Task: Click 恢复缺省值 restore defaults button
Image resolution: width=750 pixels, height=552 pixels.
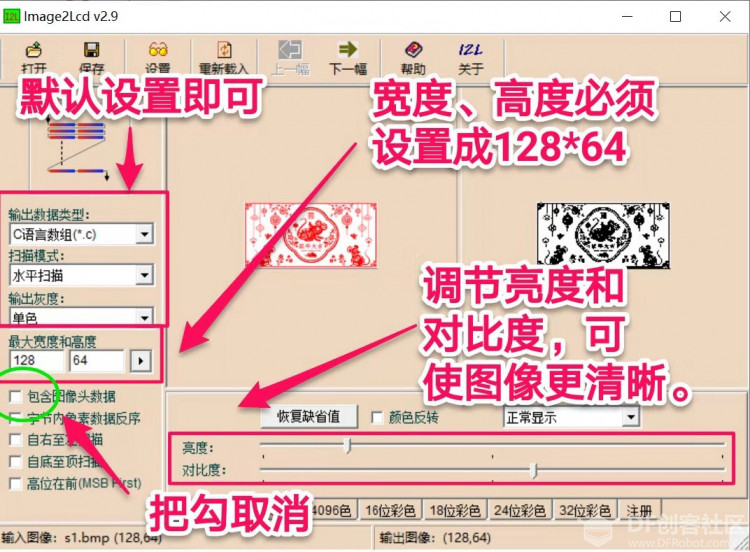Action: (x=309, y=417)
